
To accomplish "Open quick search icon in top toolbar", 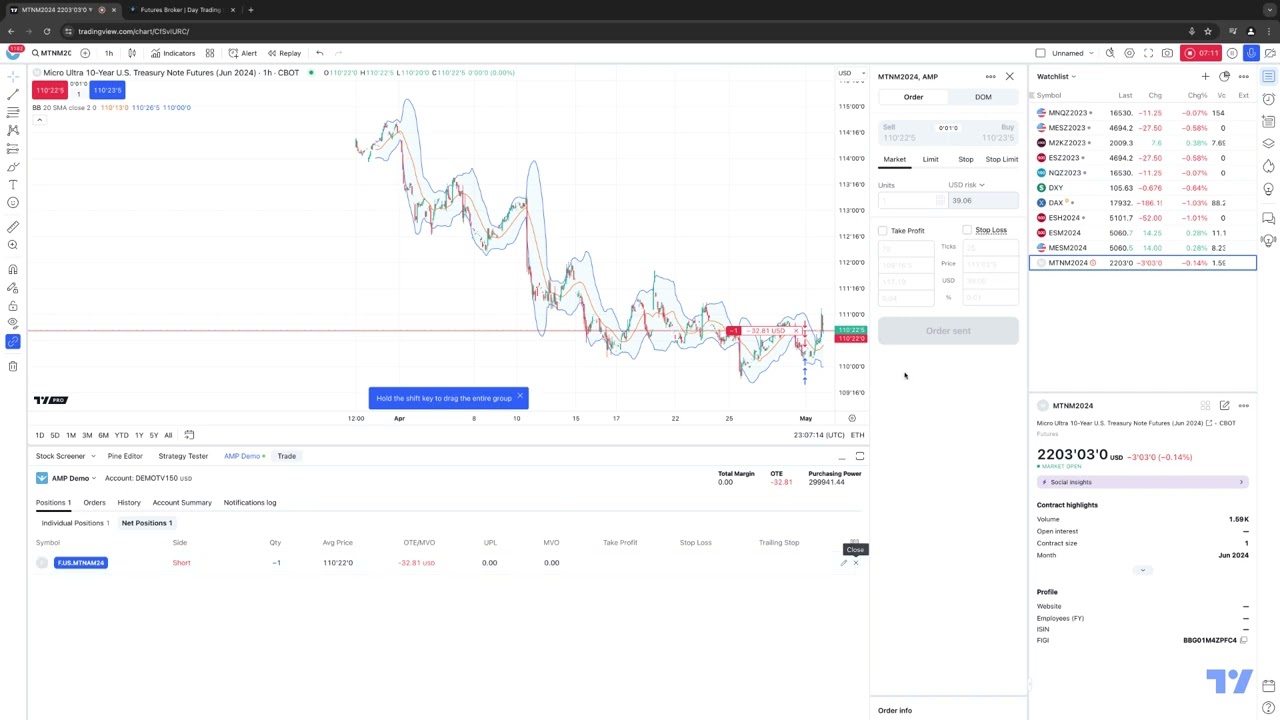I will click(x=1110, y=53).
